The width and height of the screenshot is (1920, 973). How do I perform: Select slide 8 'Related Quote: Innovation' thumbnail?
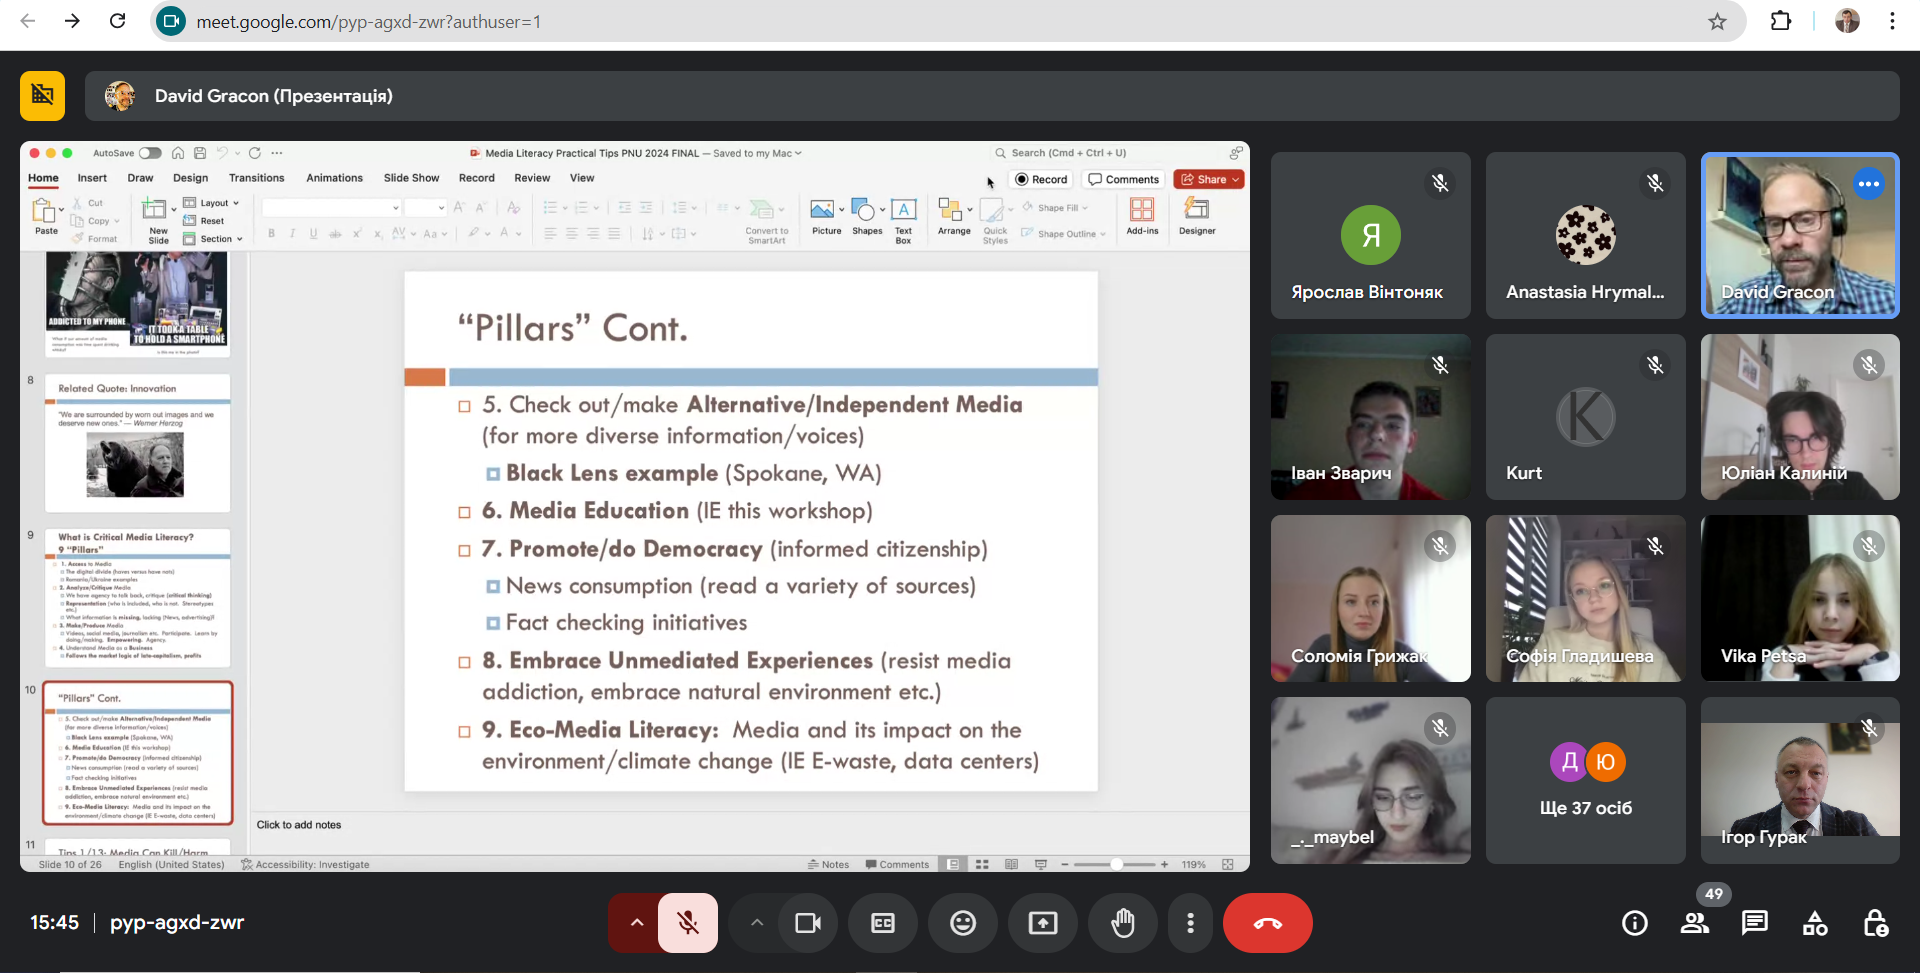click(137, 443)
